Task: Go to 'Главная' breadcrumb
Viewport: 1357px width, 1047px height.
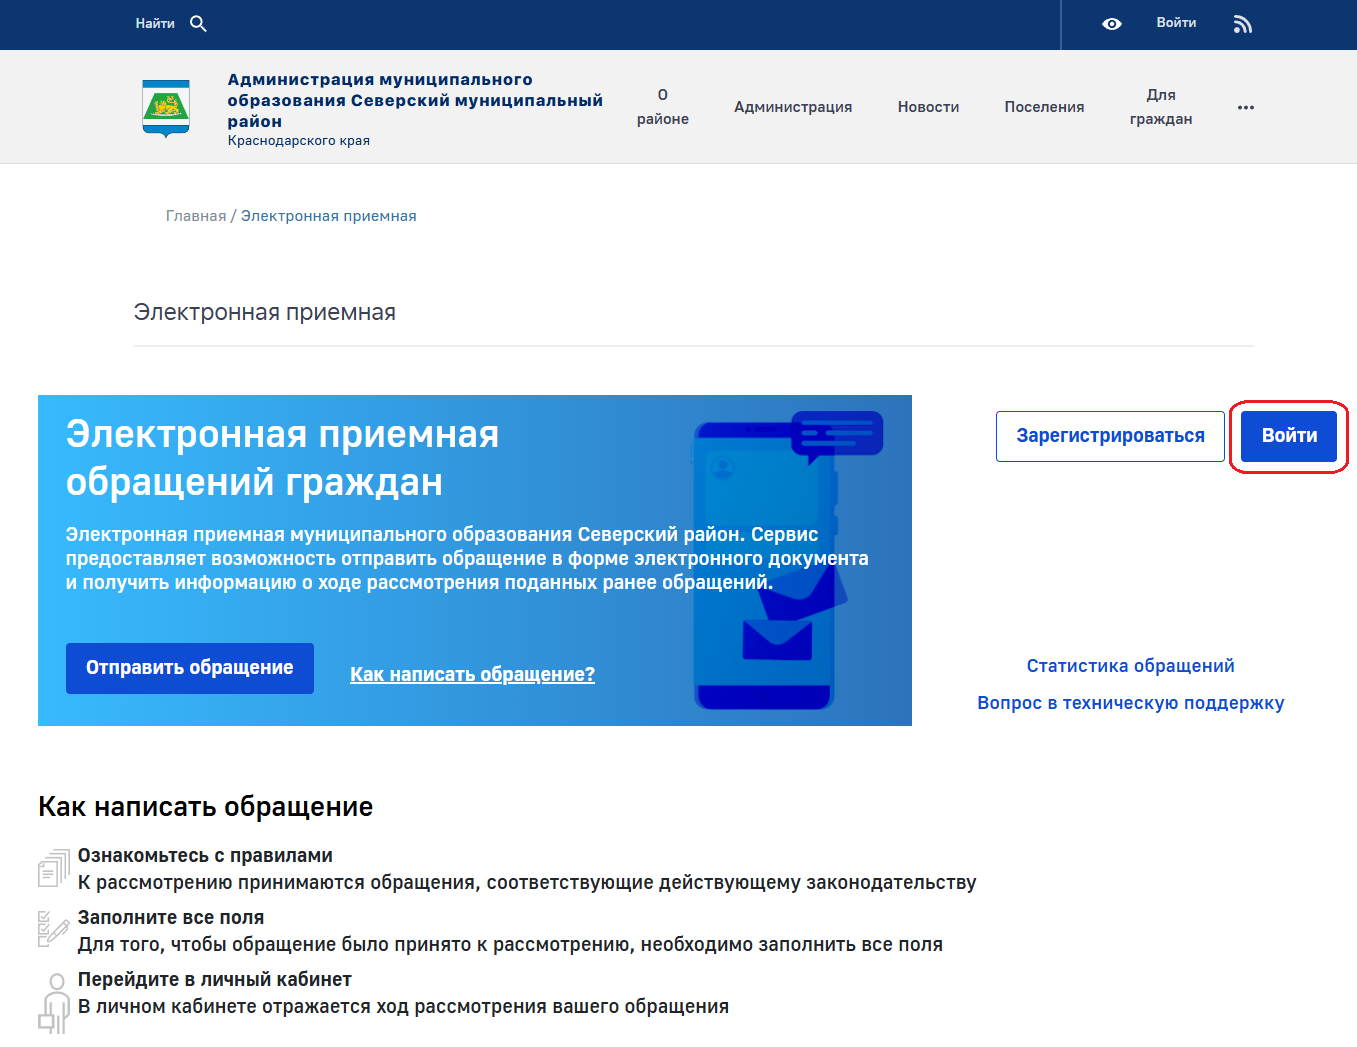Action: click(x=196, y=216)
